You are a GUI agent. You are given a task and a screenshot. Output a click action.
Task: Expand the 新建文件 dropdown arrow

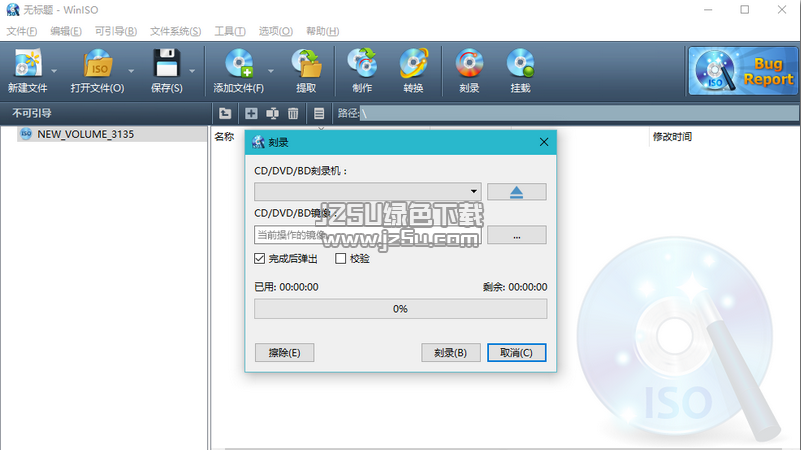54,71
